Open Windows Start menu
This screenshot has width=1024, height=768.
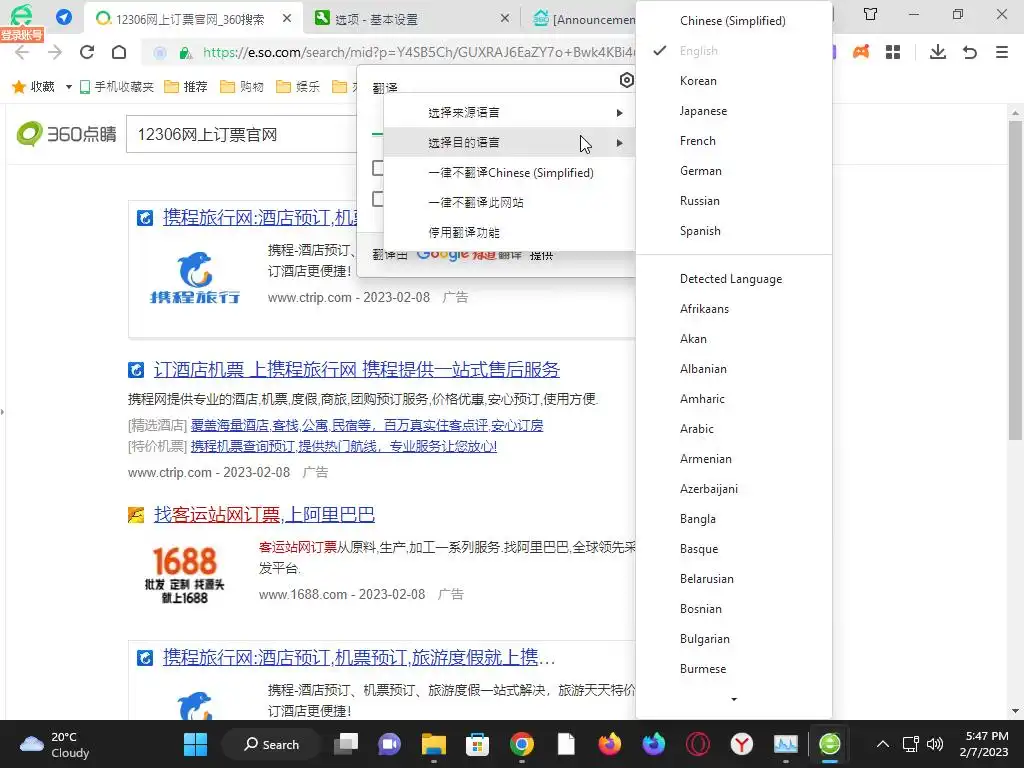tap(195, 744)
